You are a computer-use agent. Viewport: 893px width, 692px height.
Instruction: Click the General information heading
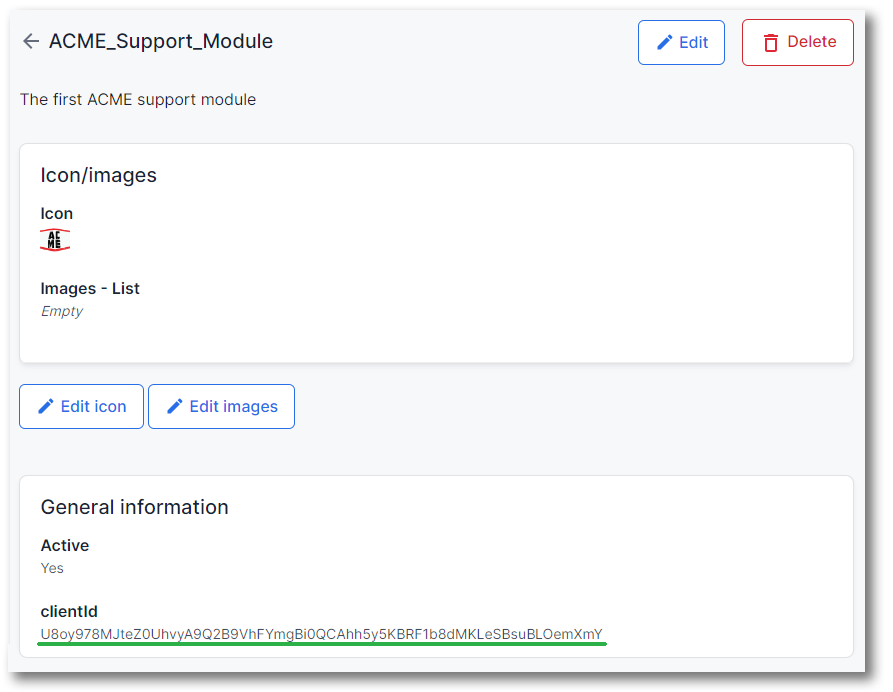(x=134, y=507)
